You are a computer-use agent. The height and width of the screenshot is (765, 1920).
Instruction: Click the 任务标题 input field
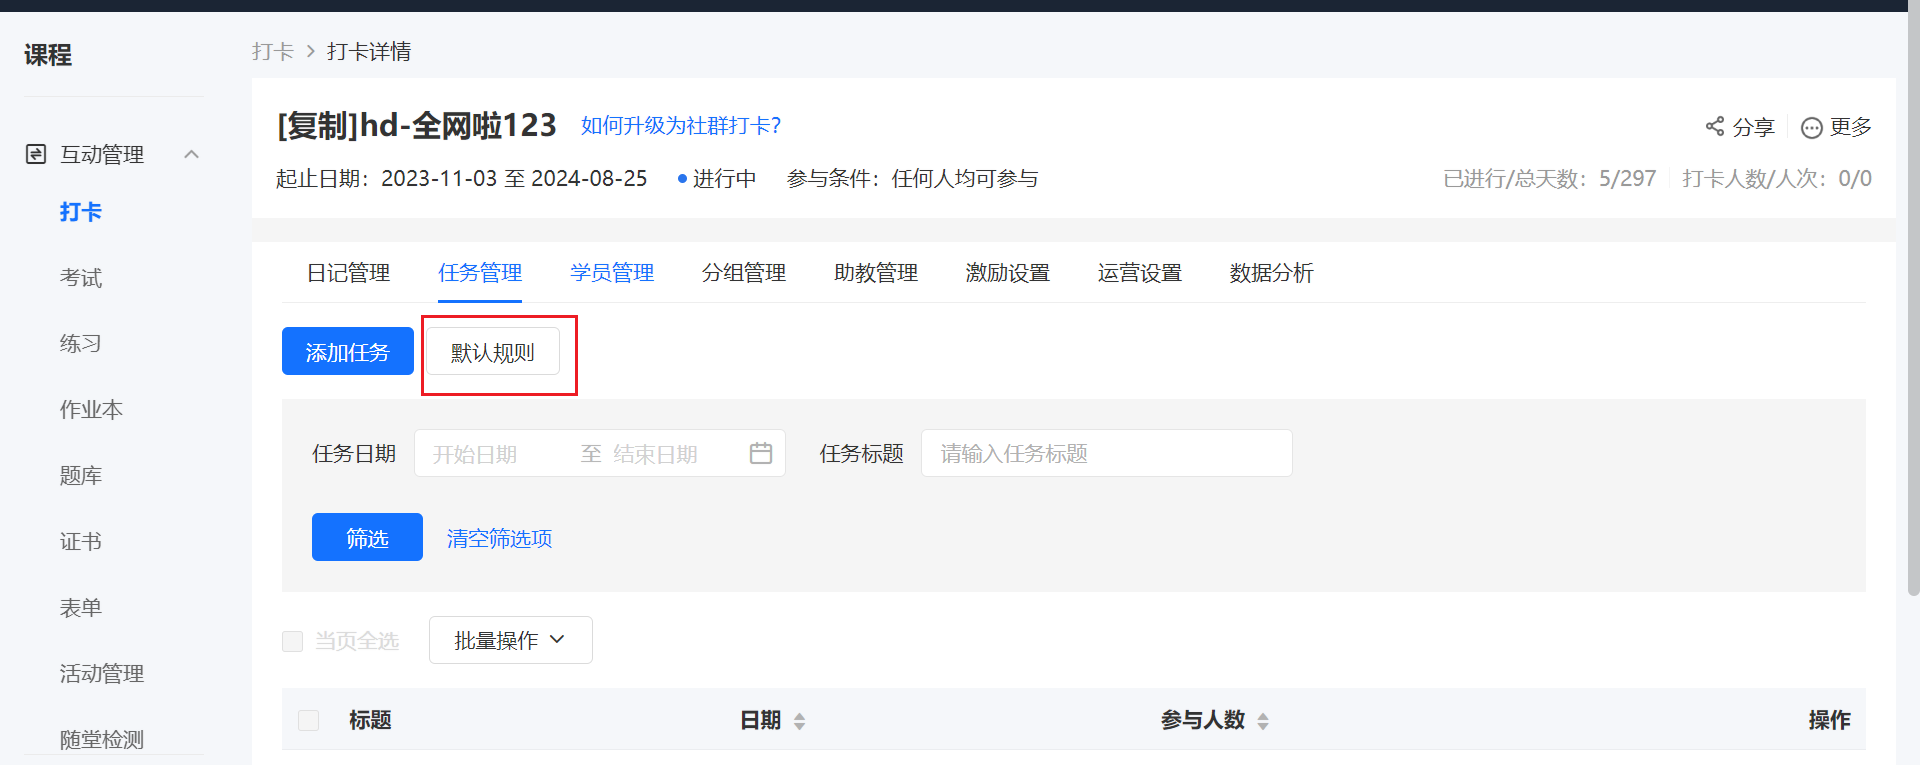(1107, 453)
